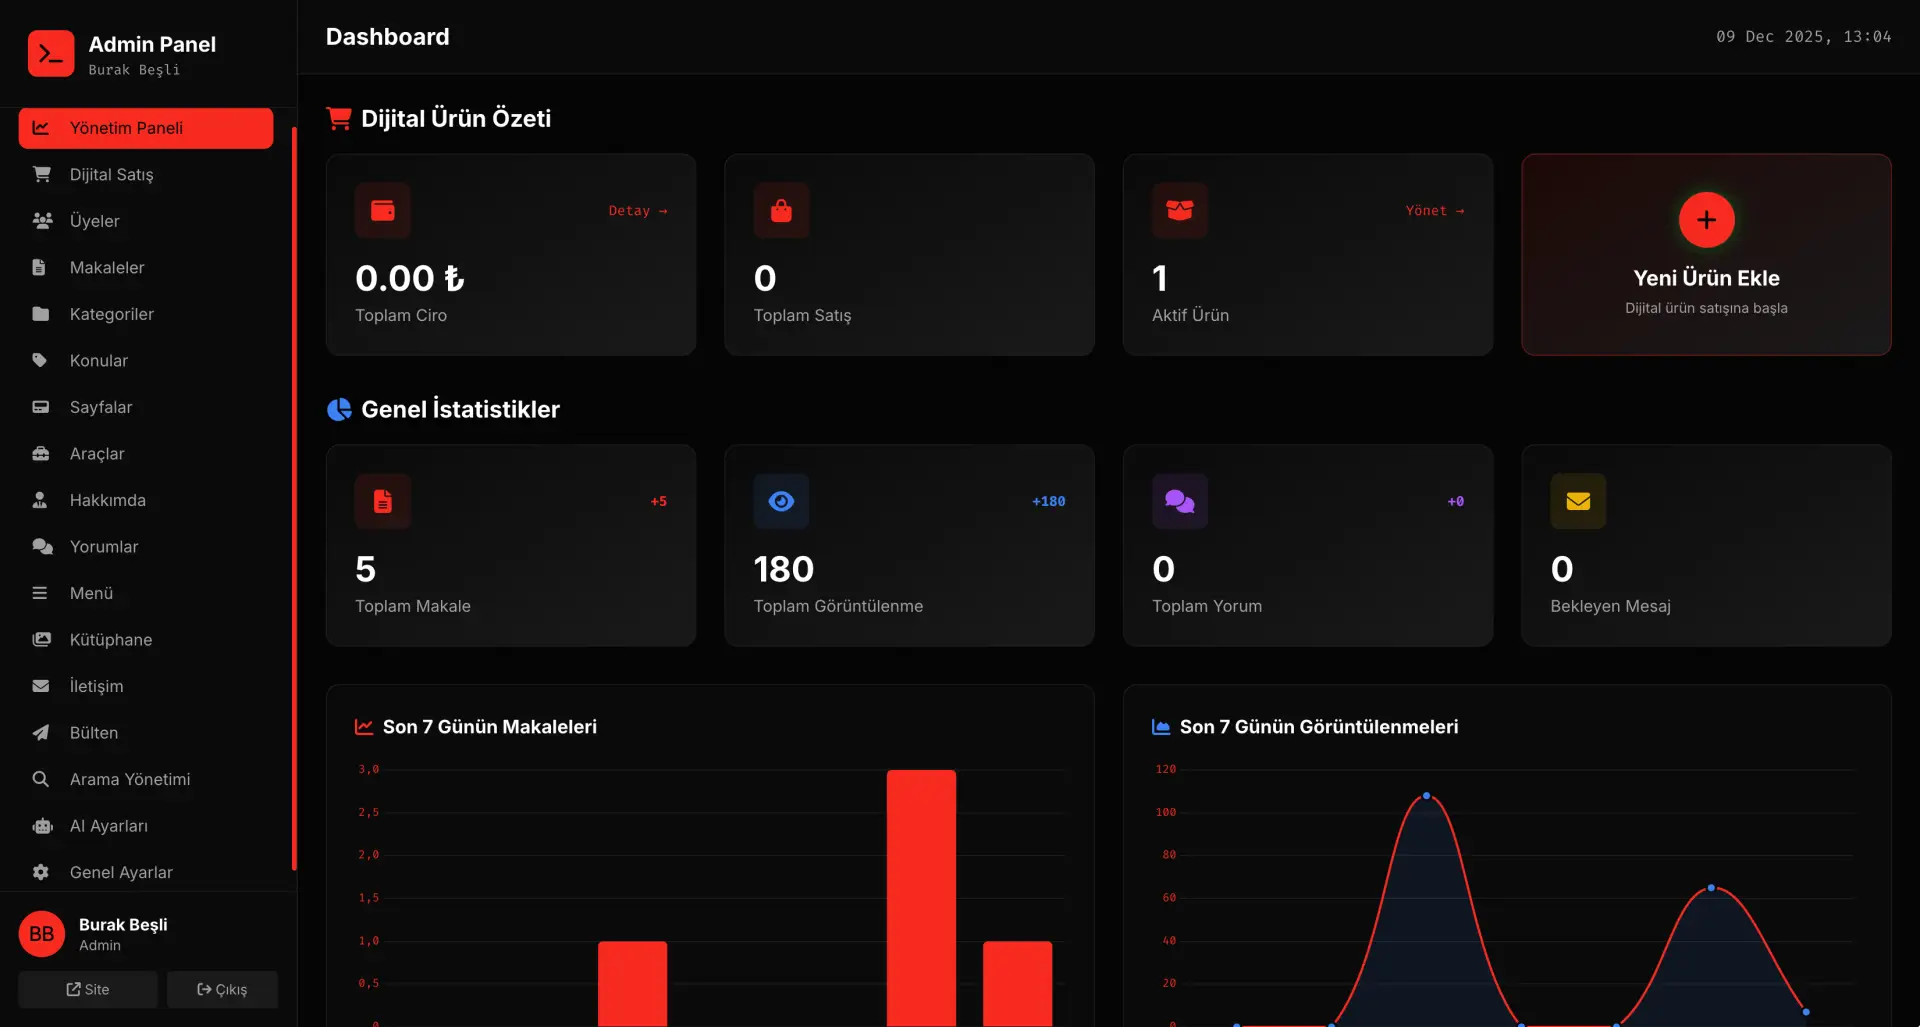Open Dijital Satış in the sidebar
This screenshot has width=1920, height=1027.
(111, 175)
